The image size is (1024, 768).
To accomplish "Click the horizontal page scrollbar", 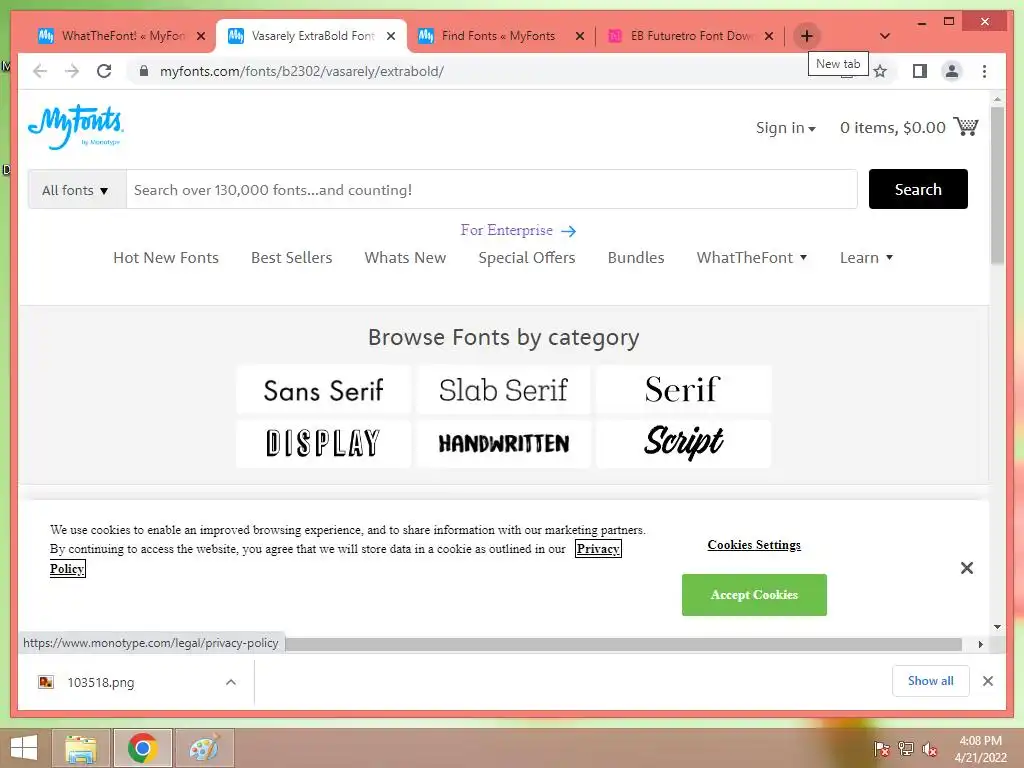I will (623, 645).
